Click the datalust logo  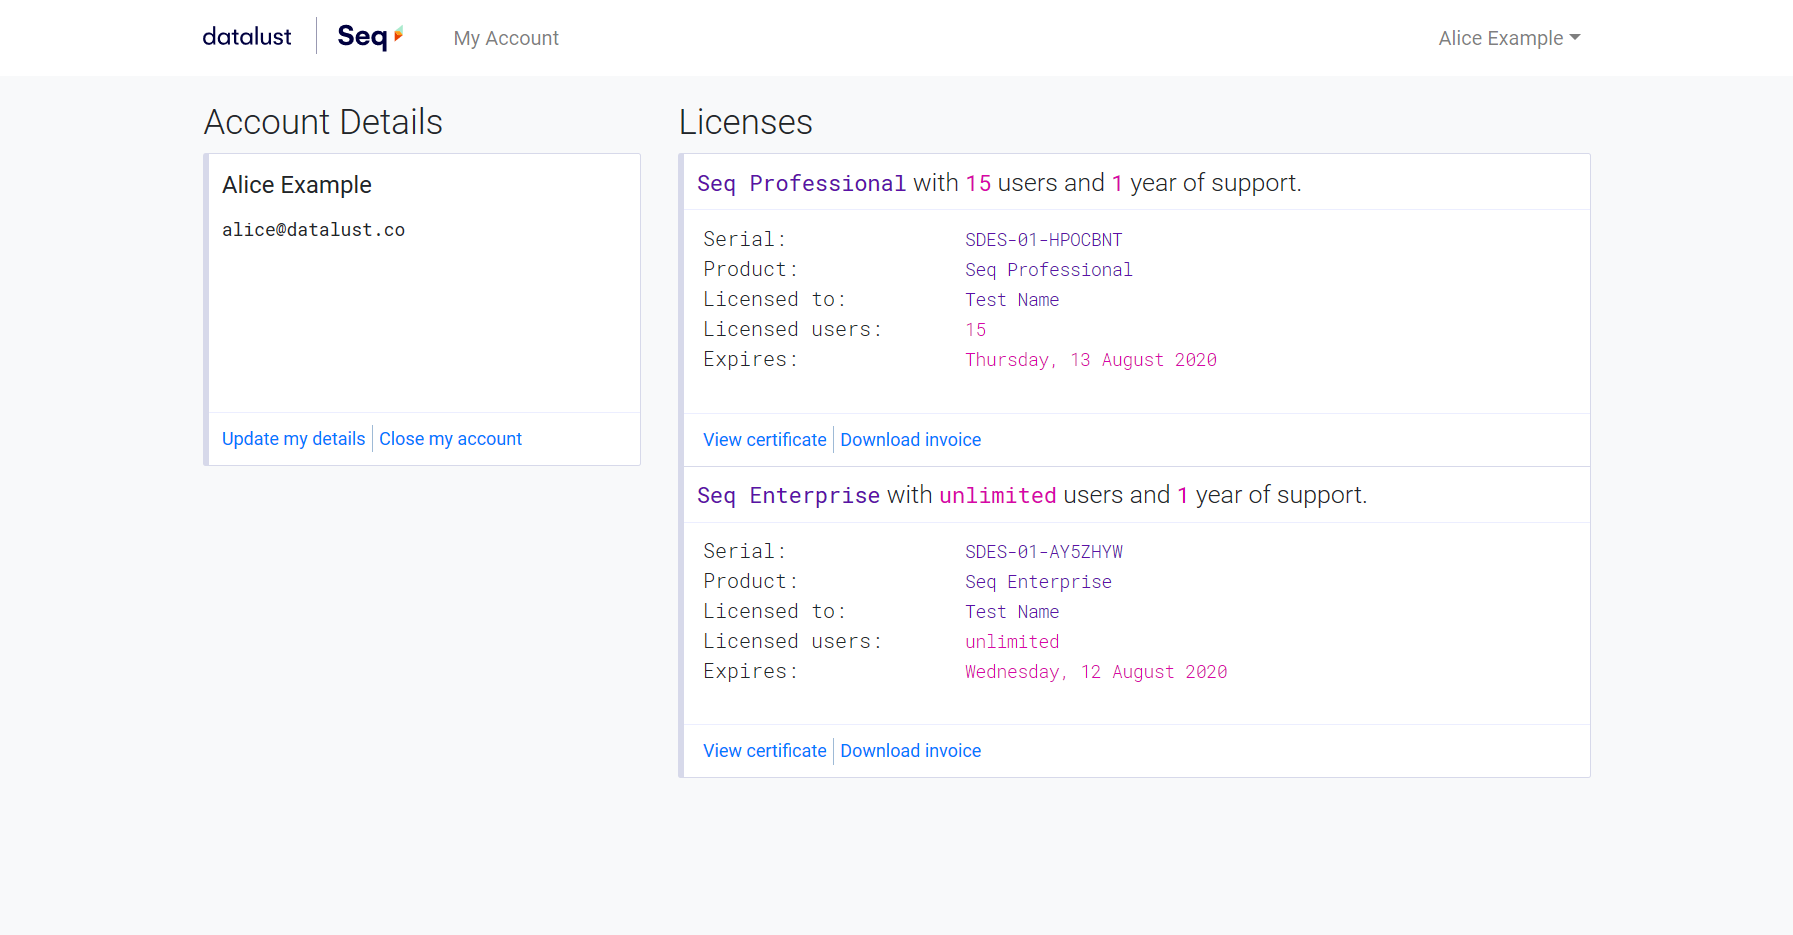click(247, 37)
